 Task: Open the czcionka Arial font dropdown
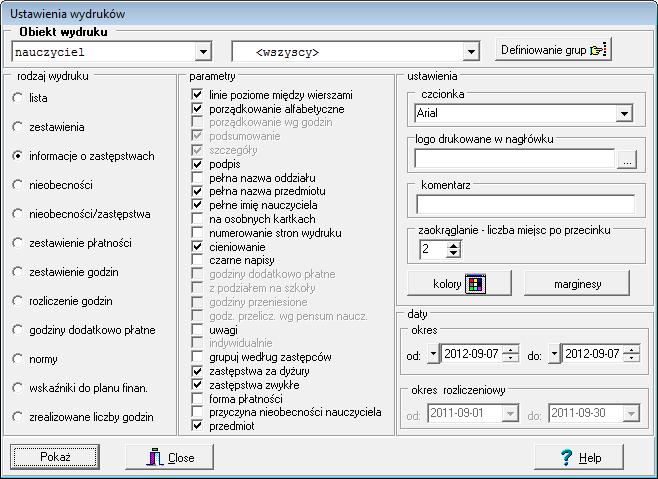pos(624,113)
